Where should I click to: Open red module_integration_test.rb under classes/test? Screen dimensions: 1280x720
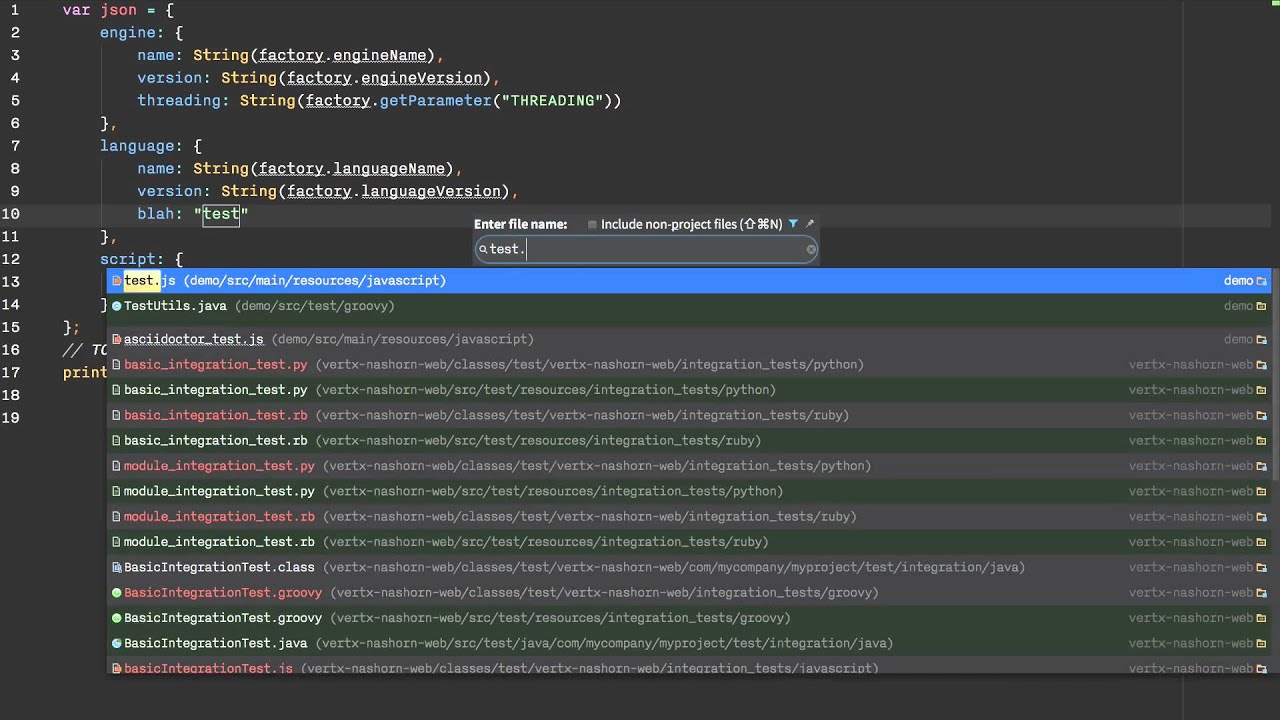(689, 517)
